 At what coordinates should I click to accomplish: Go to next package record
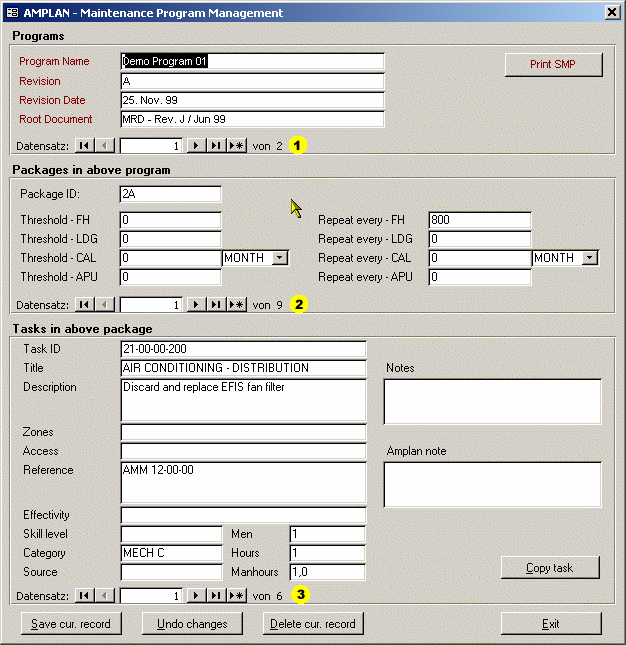click(197, 304)
